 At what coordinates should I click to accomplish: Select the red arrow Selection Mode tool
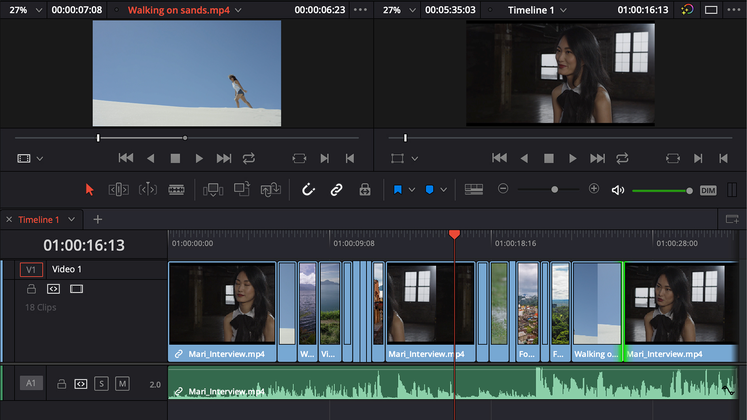(89, 189)
